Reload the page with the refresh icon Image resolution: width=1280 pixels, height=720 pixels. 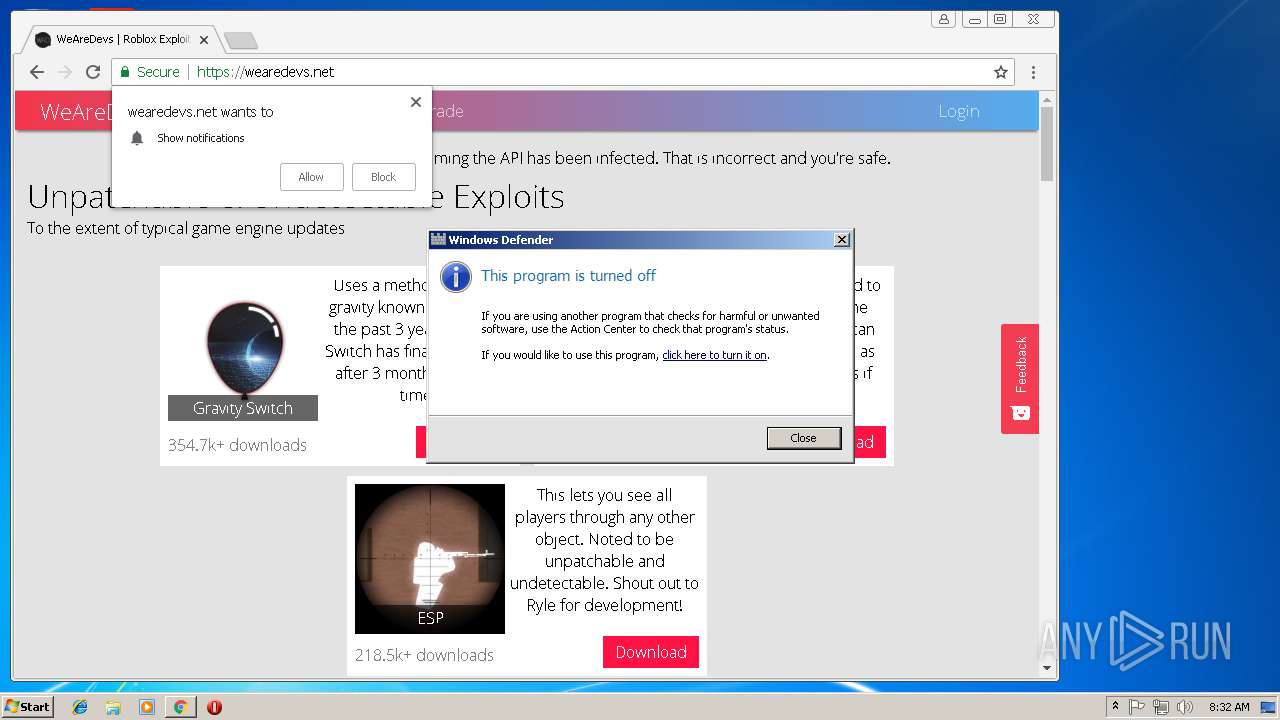point(93,72)
